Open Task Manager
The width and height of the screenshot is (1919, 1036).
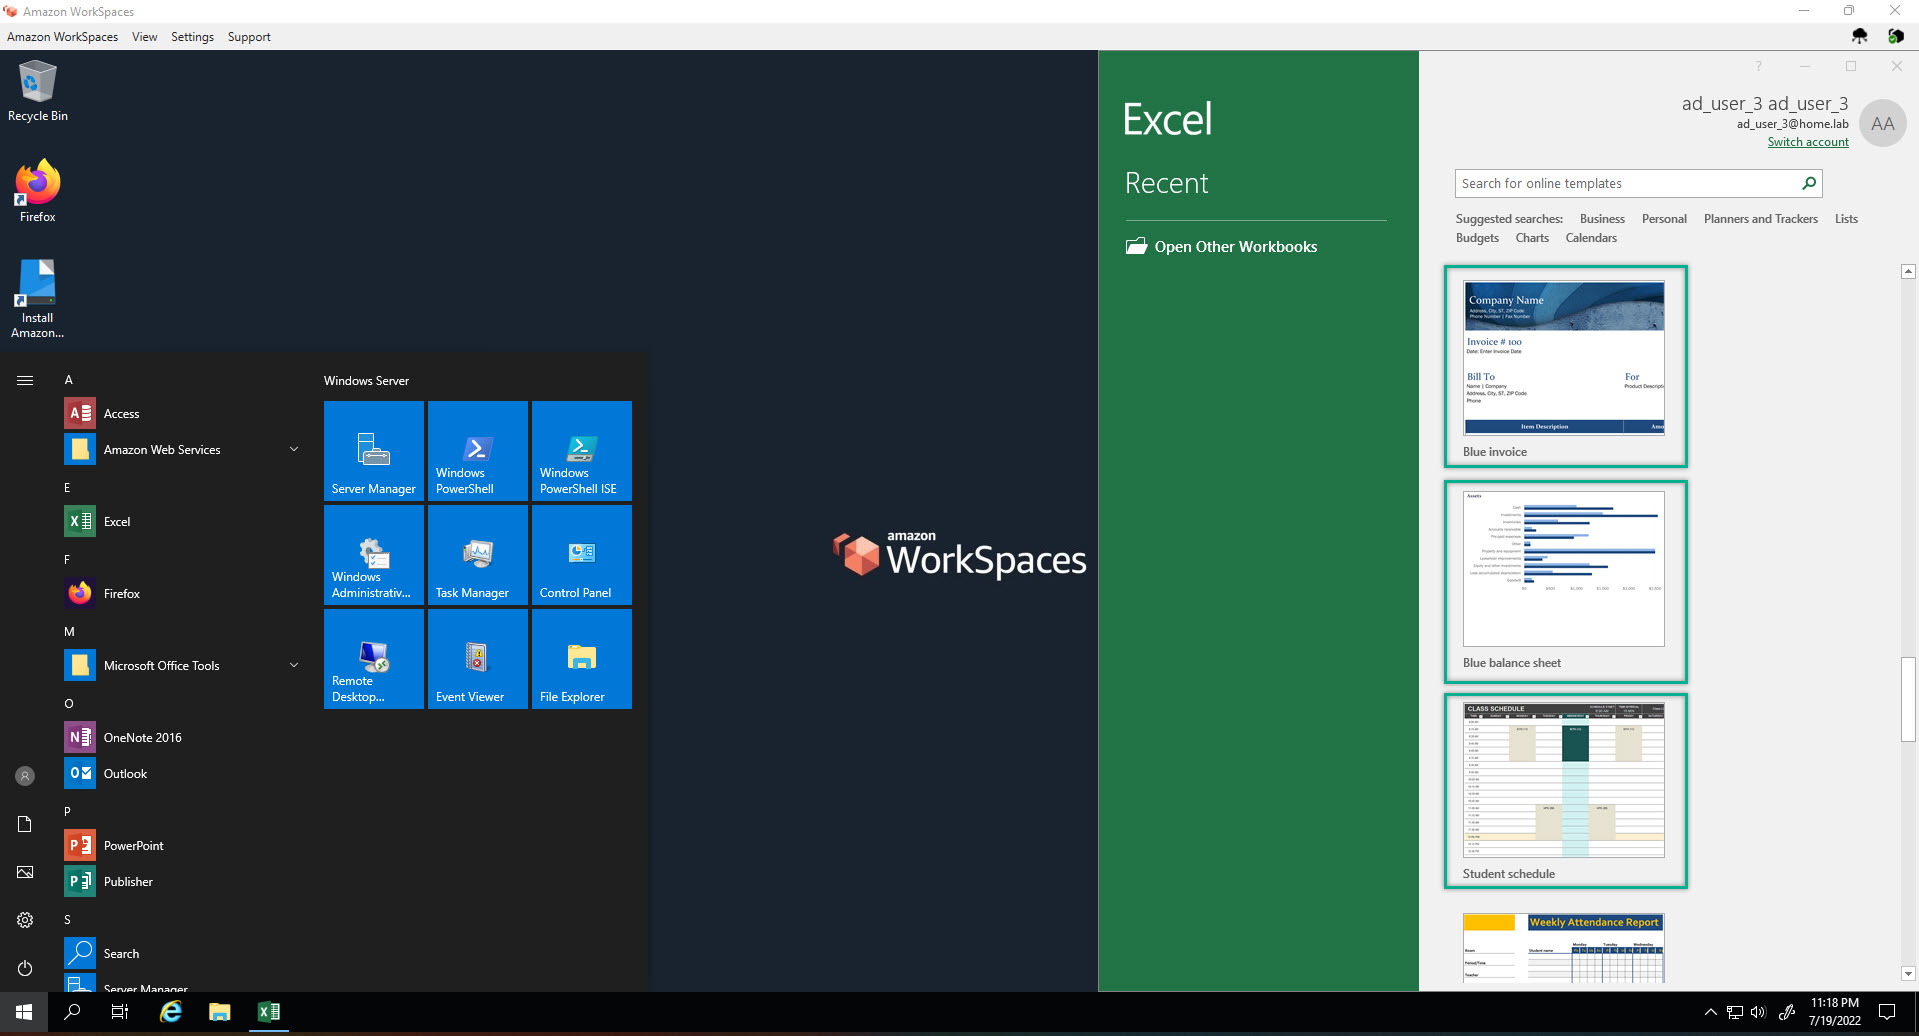coord(477,555)
